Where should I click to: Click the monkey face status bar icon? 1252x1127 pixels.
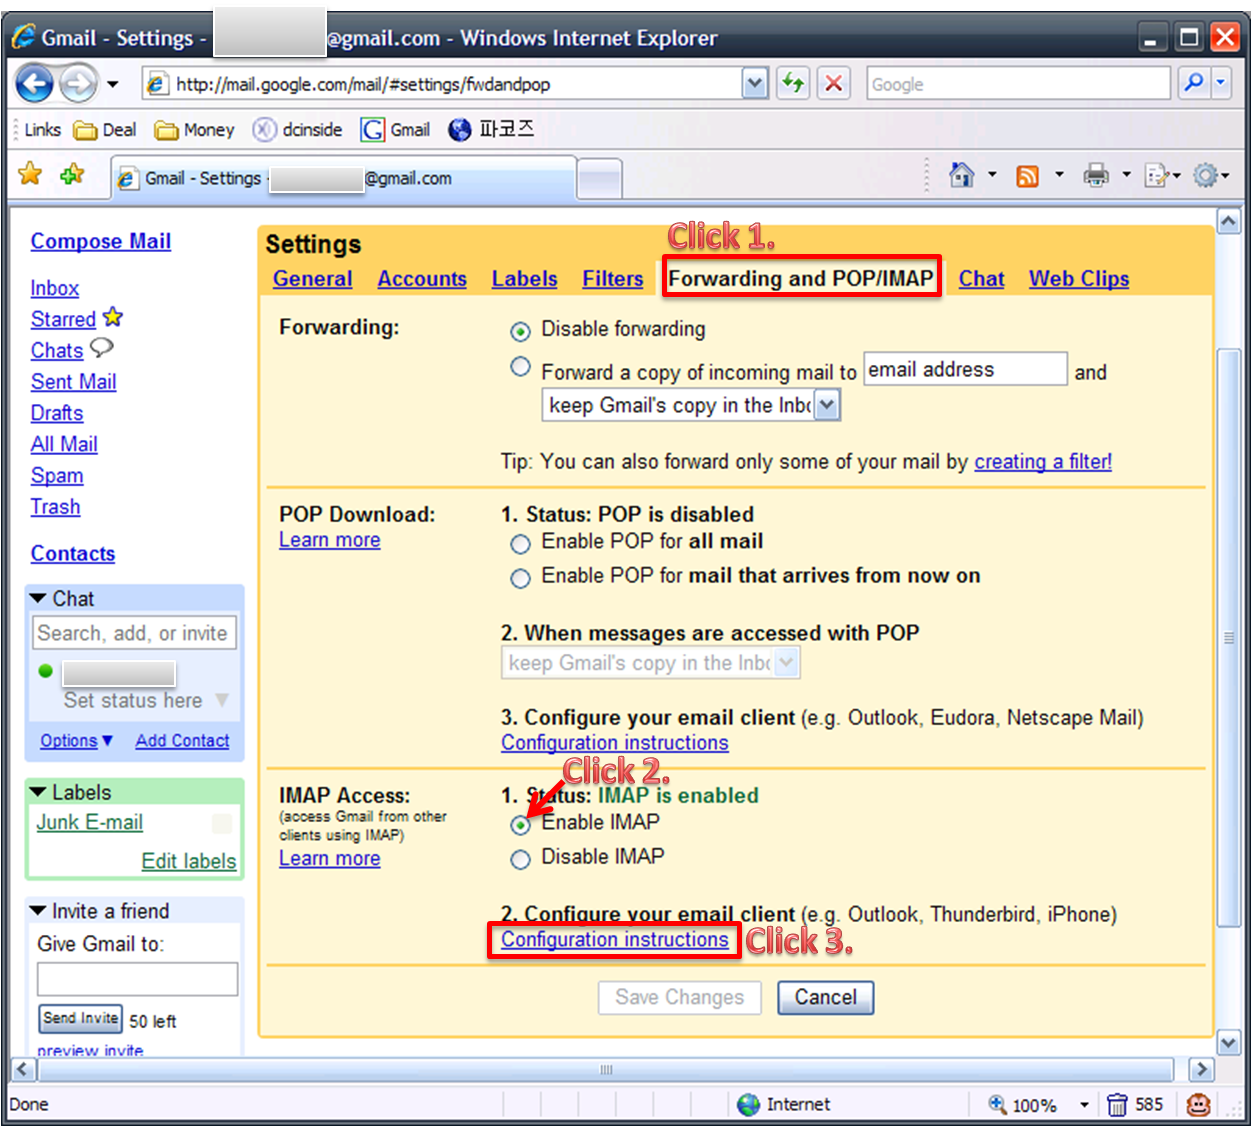(1198, 1105)
